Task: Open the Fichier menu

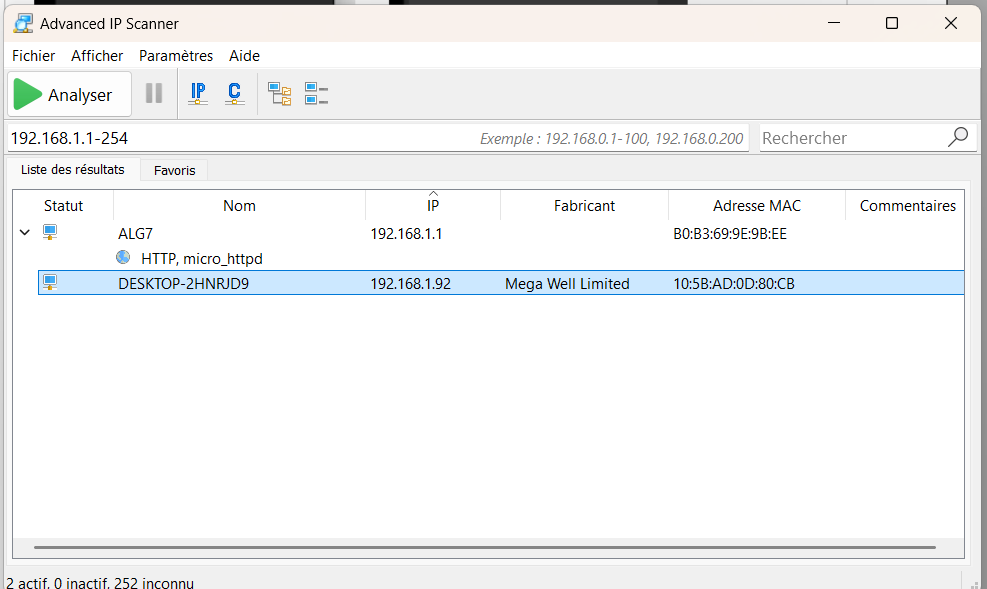Action: coord(34,56)
